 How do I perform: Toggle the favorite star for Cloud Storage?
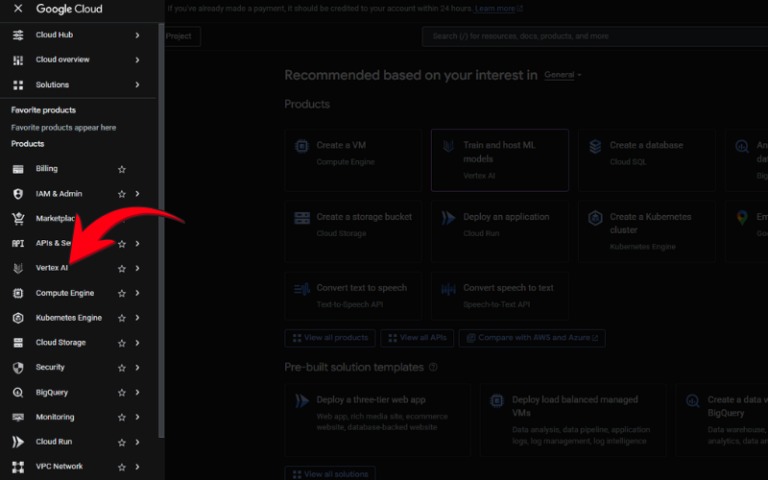pos(122,343)
